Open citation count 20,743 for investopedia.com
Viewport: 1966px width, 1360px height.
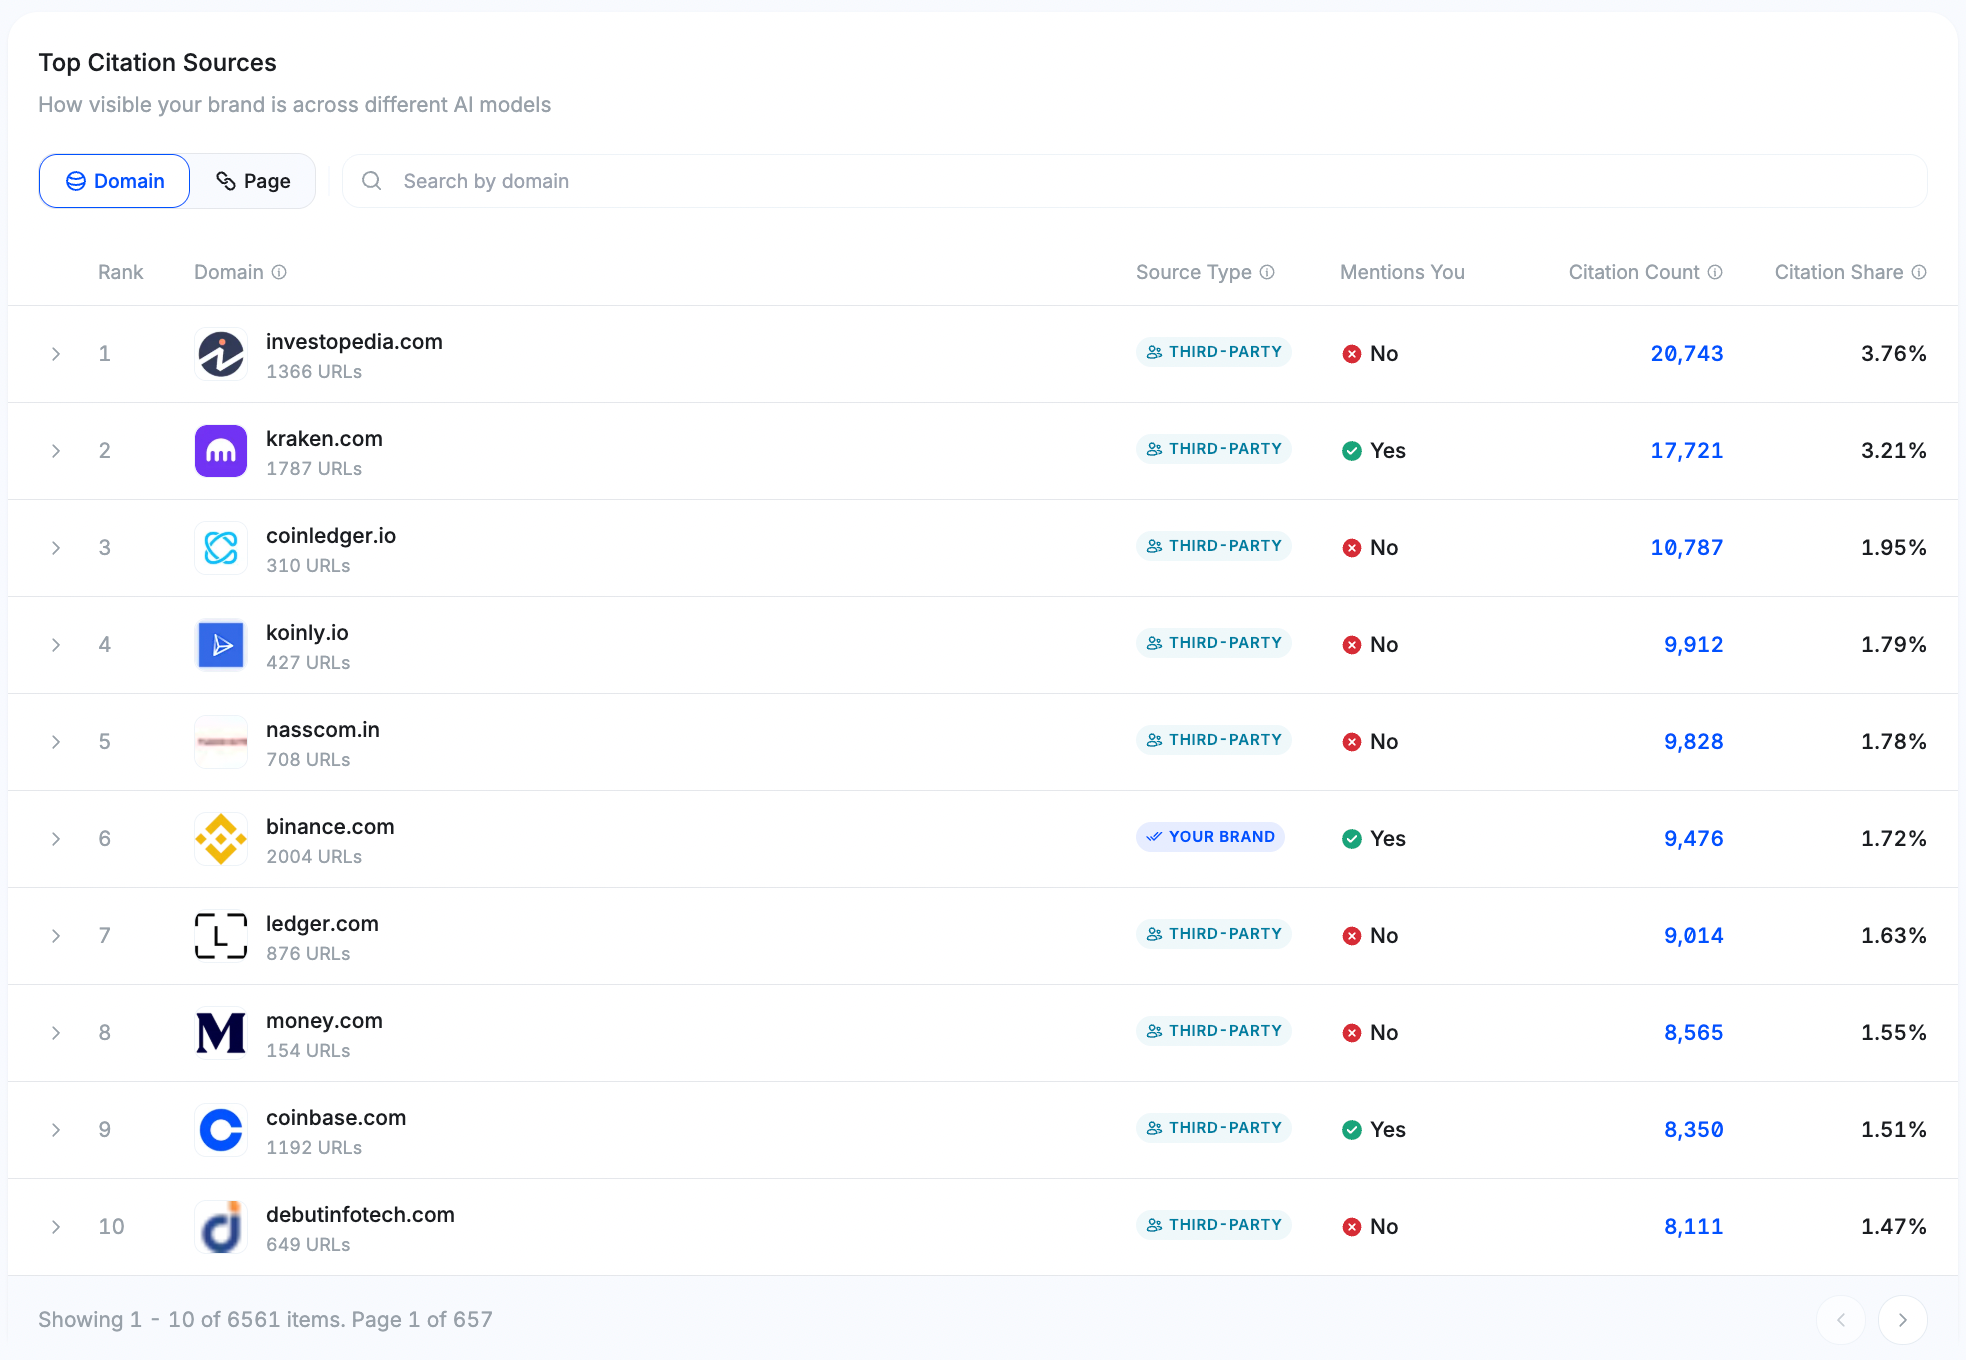tap(1687, 353)
